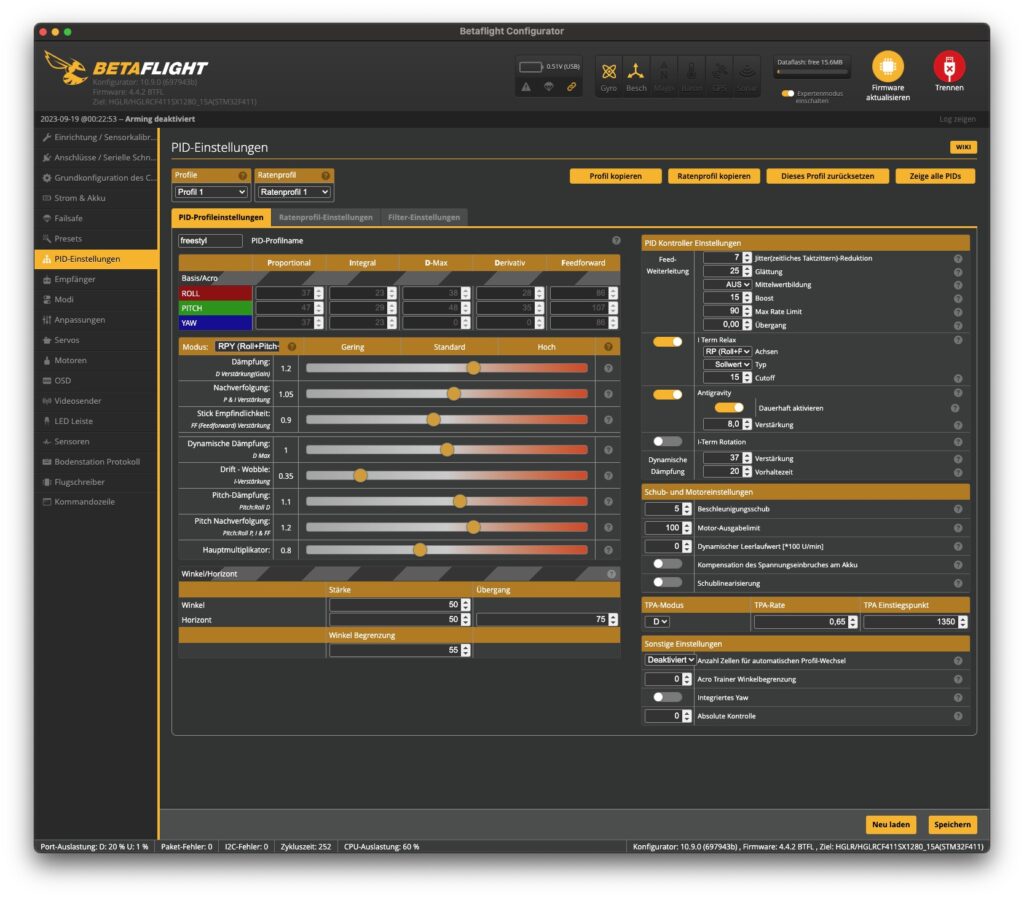Viewport: 1024px width, 898px height.
Task: Click help icon next to PID-Profilname
Action: [616, 241]
